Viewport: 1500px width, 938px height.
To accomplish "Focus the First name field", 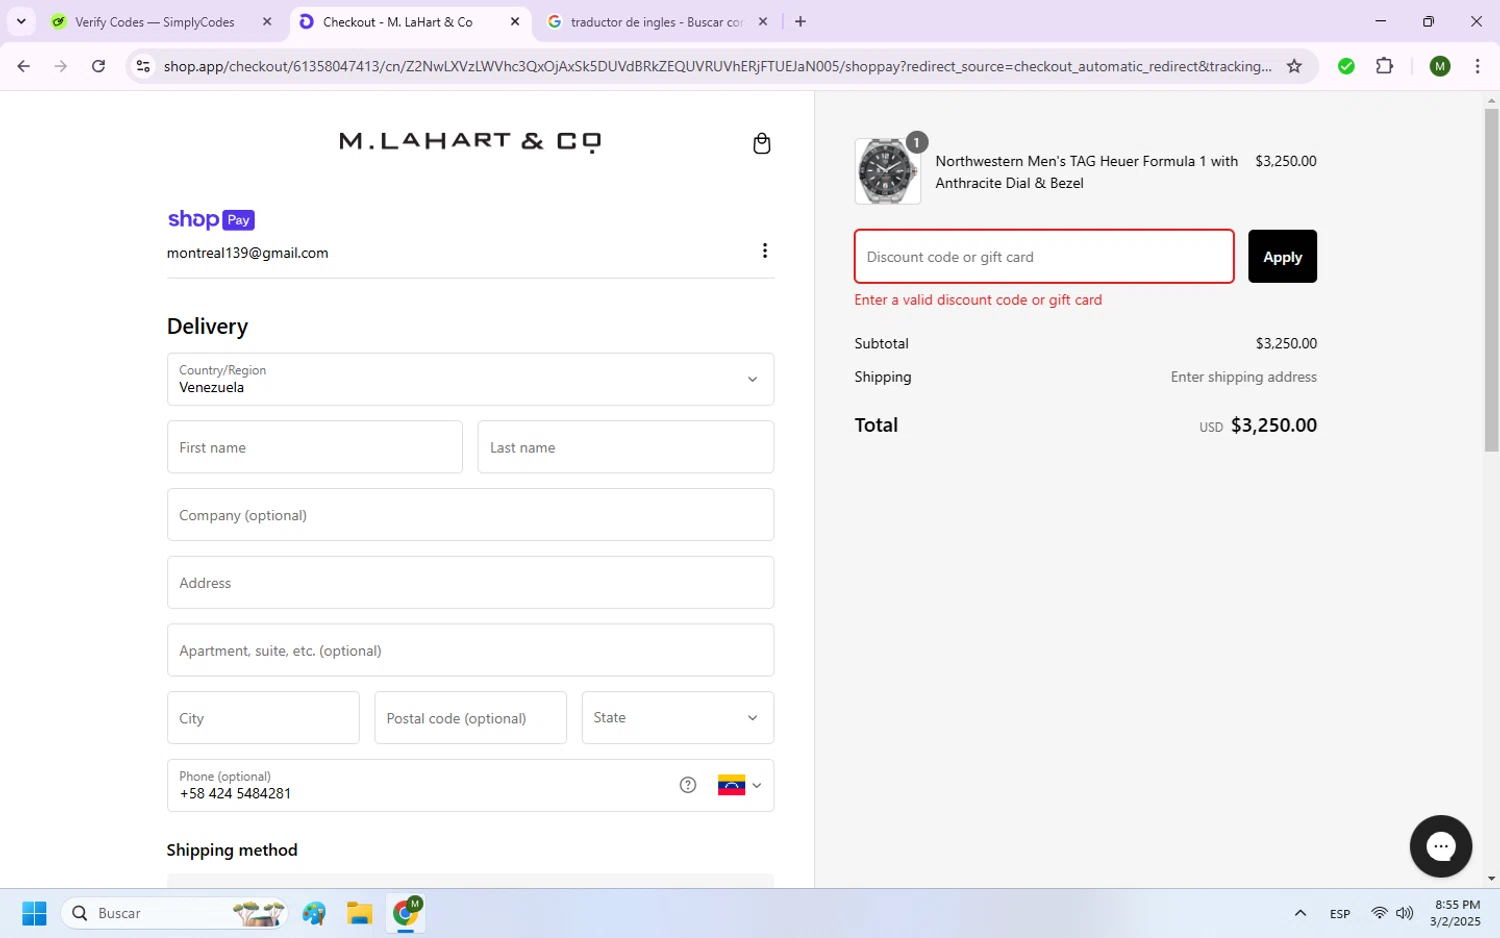I will click(315, 447).
